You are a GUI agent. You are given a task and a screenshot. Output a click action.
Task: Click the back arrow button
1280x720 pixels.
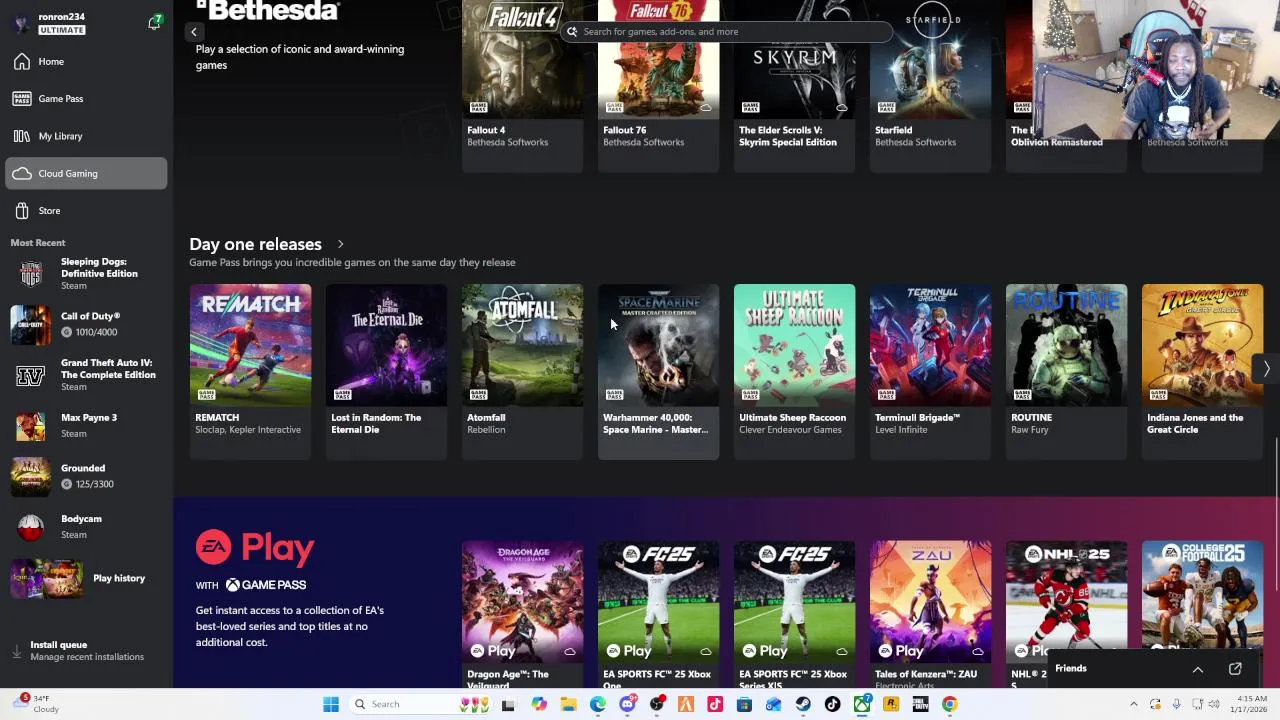(x=194, y=32)
